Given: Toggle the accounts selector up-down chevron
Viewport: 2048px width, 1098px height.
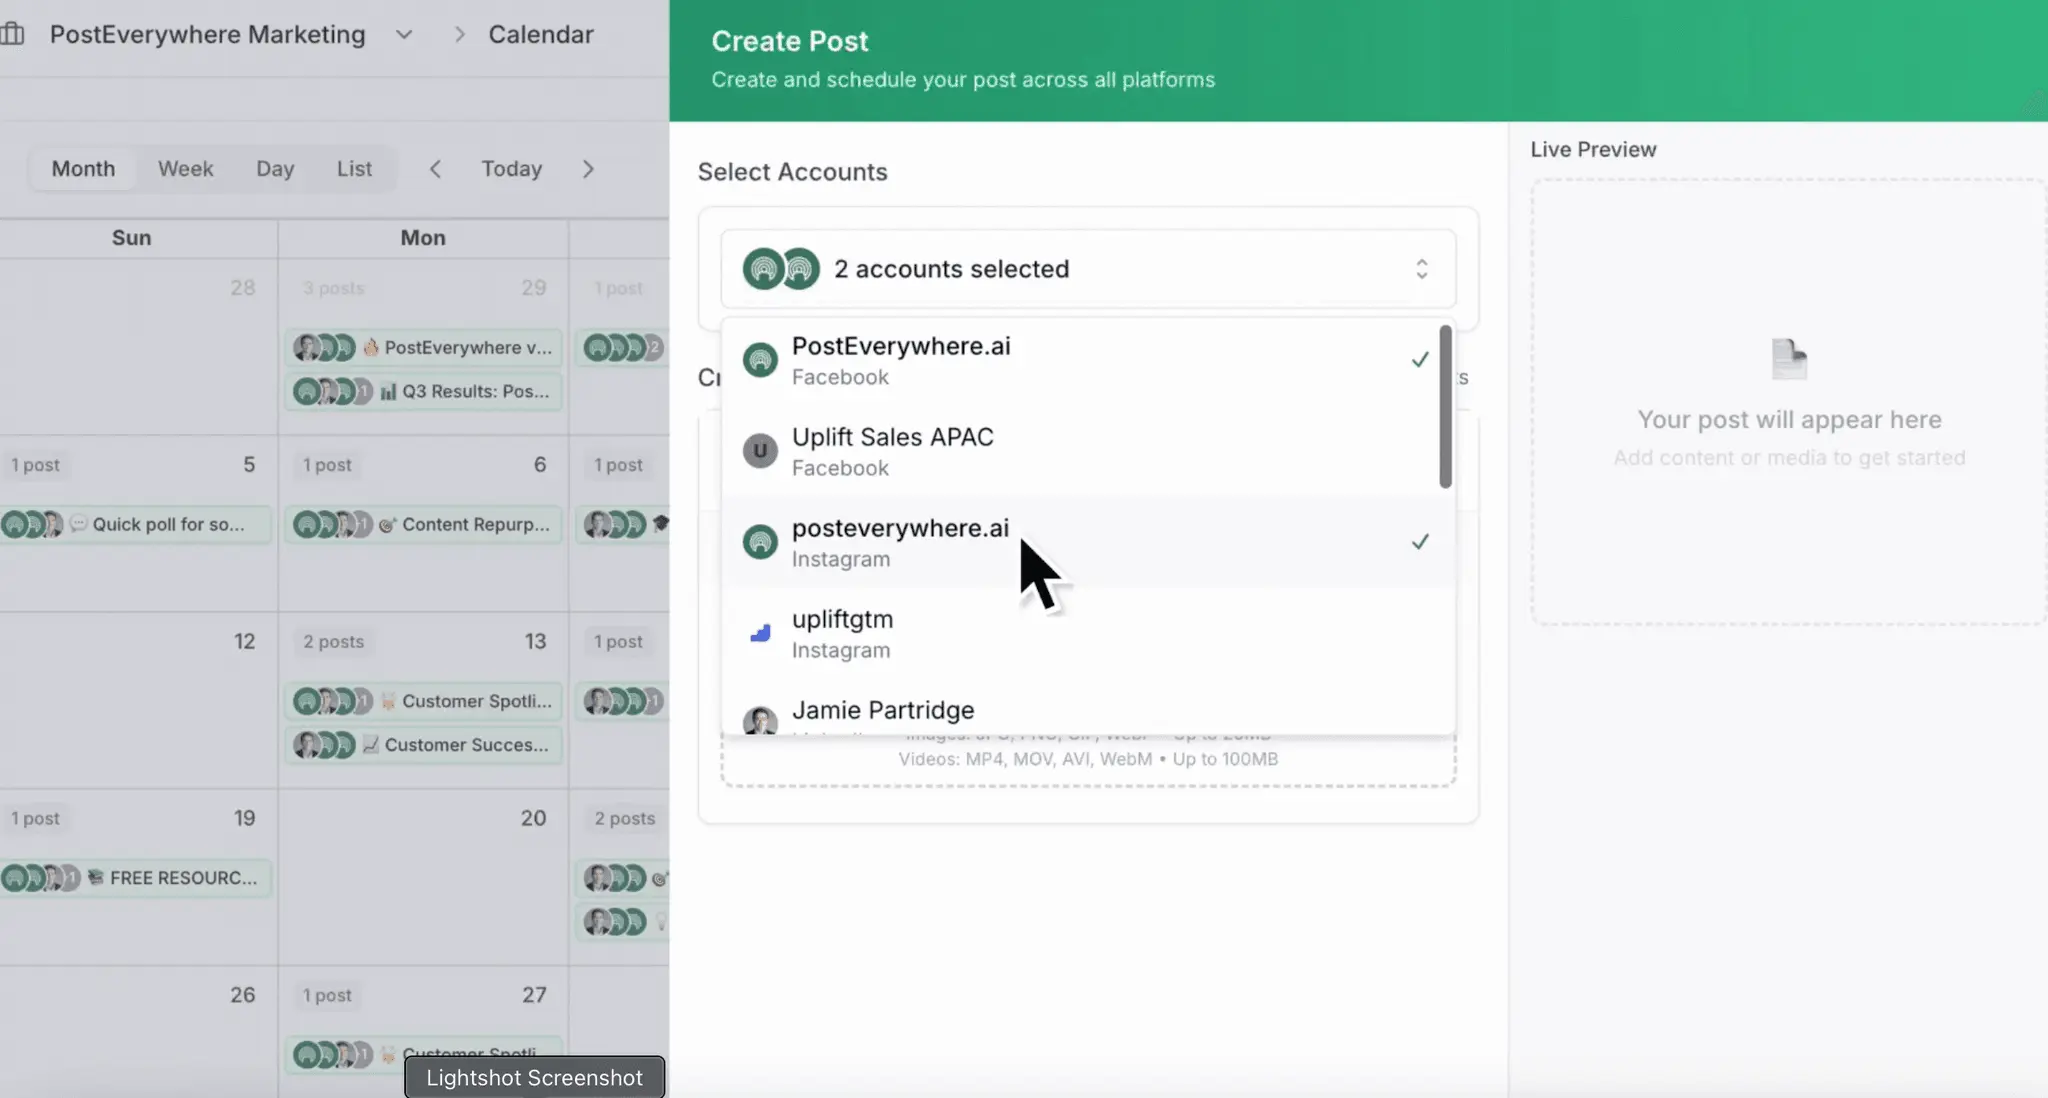Looking at the screenshot, I should 1421,269.
